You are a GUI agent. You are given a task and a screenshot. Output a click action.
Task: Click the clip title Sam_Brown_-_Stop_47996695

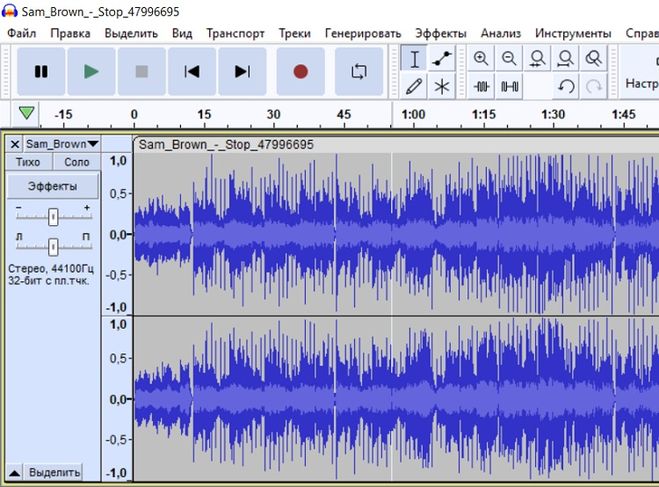[x=226, y=145]
